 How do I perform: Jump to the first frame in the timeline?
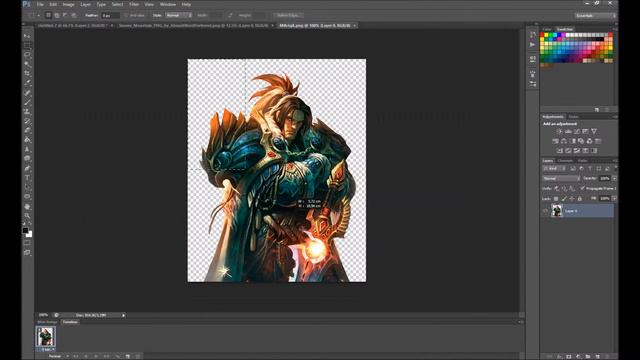pyautogui.click(x=76, y=356)
